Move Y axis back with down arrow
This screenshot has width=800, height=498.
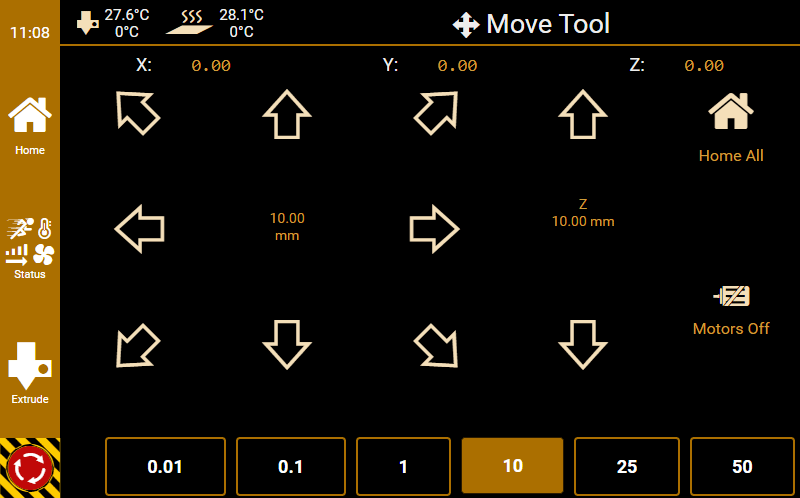coord(287,345)
